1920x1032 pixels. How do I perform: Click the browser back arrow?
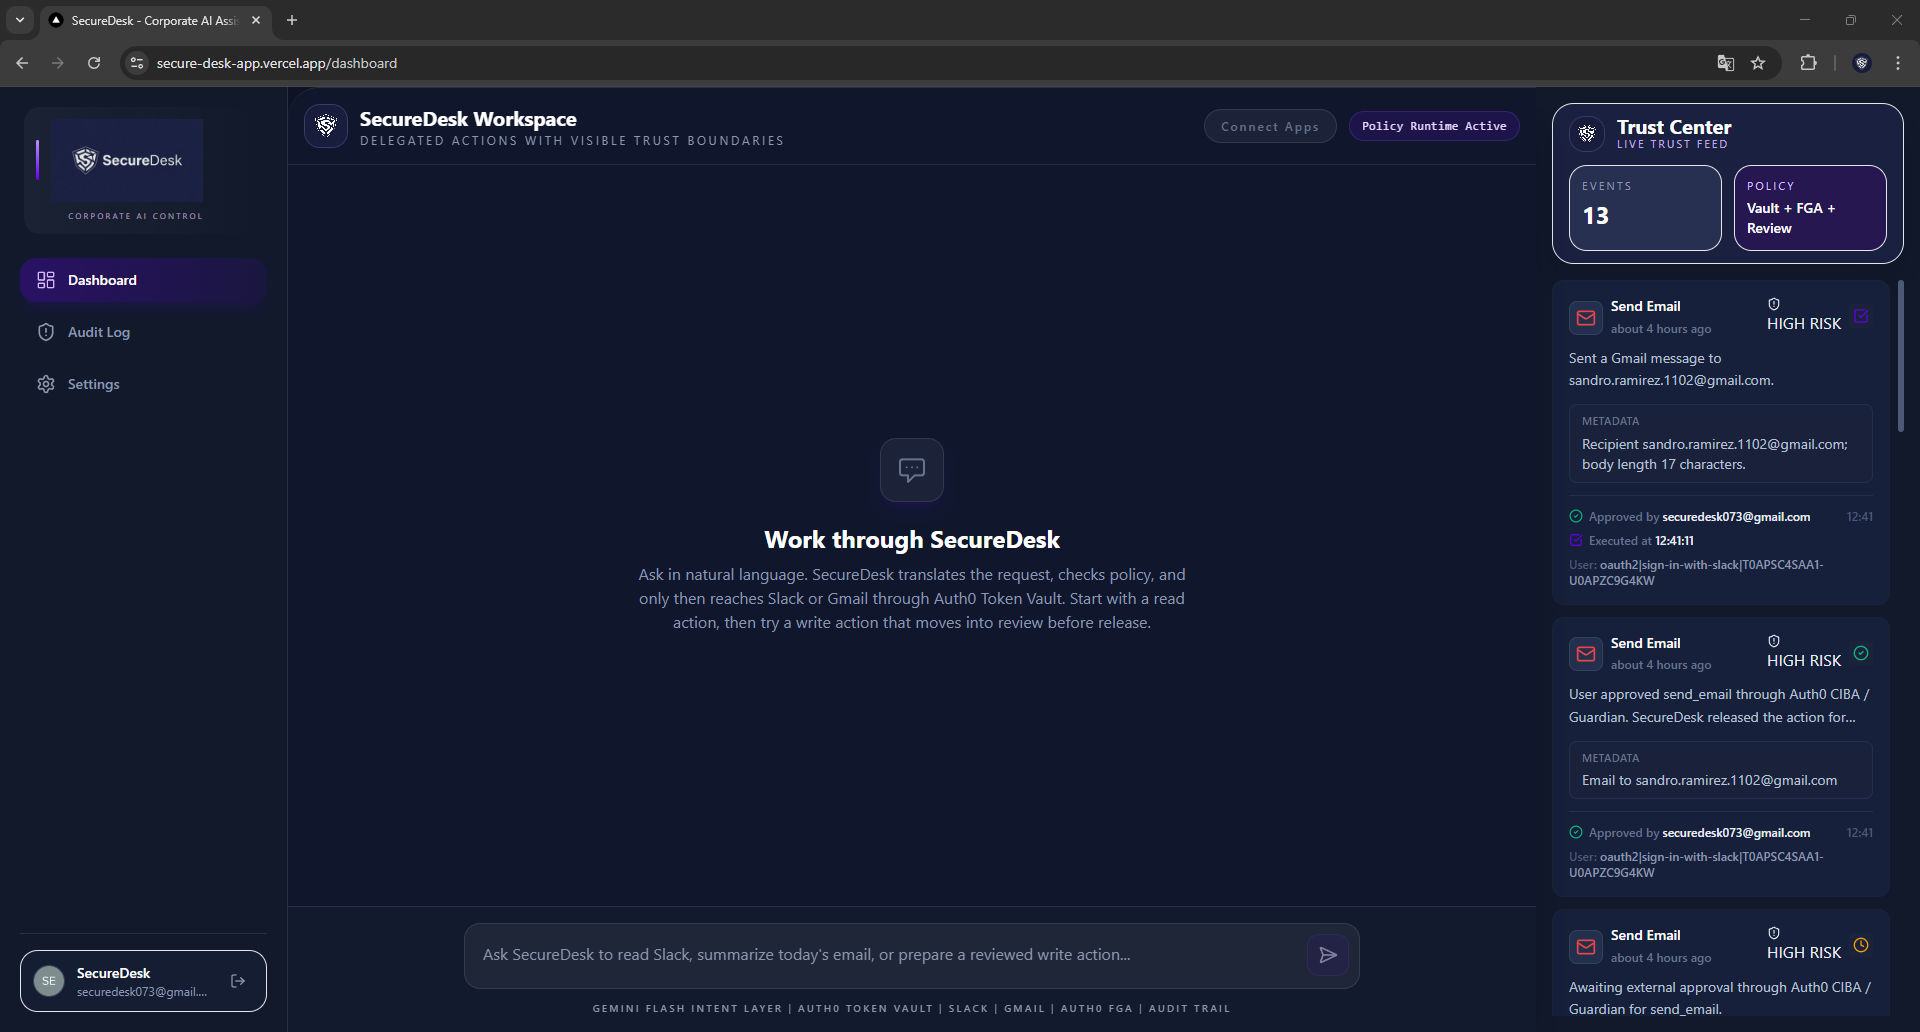22,63
